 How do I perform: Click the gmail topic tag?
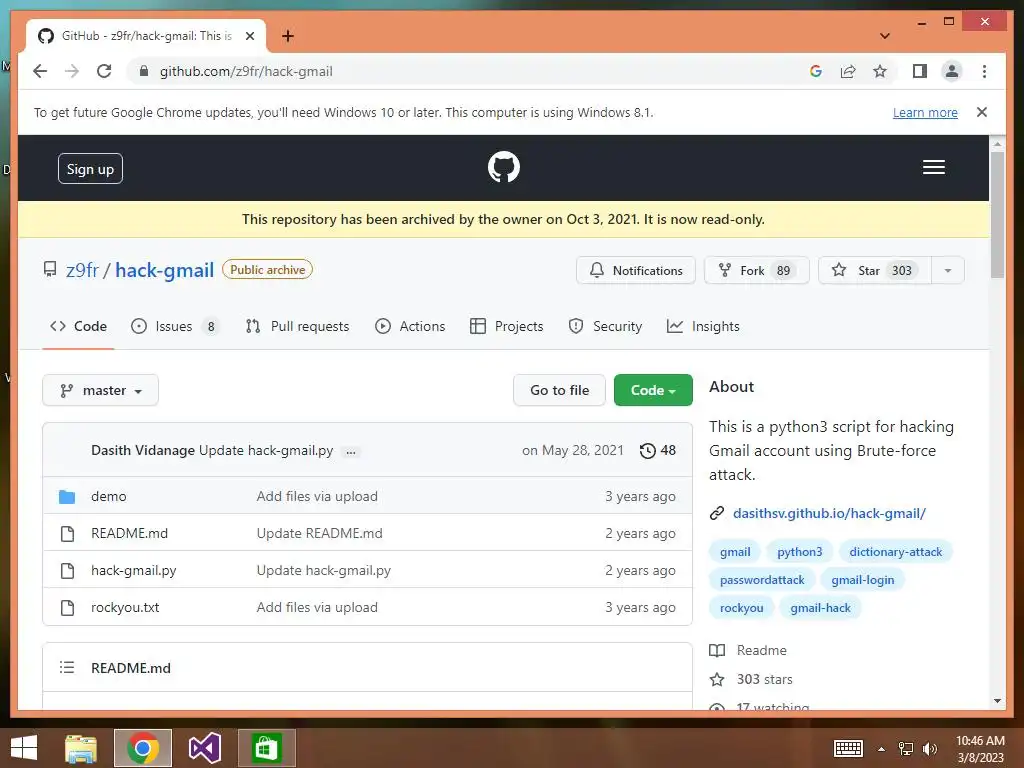(x=735, y=552)
